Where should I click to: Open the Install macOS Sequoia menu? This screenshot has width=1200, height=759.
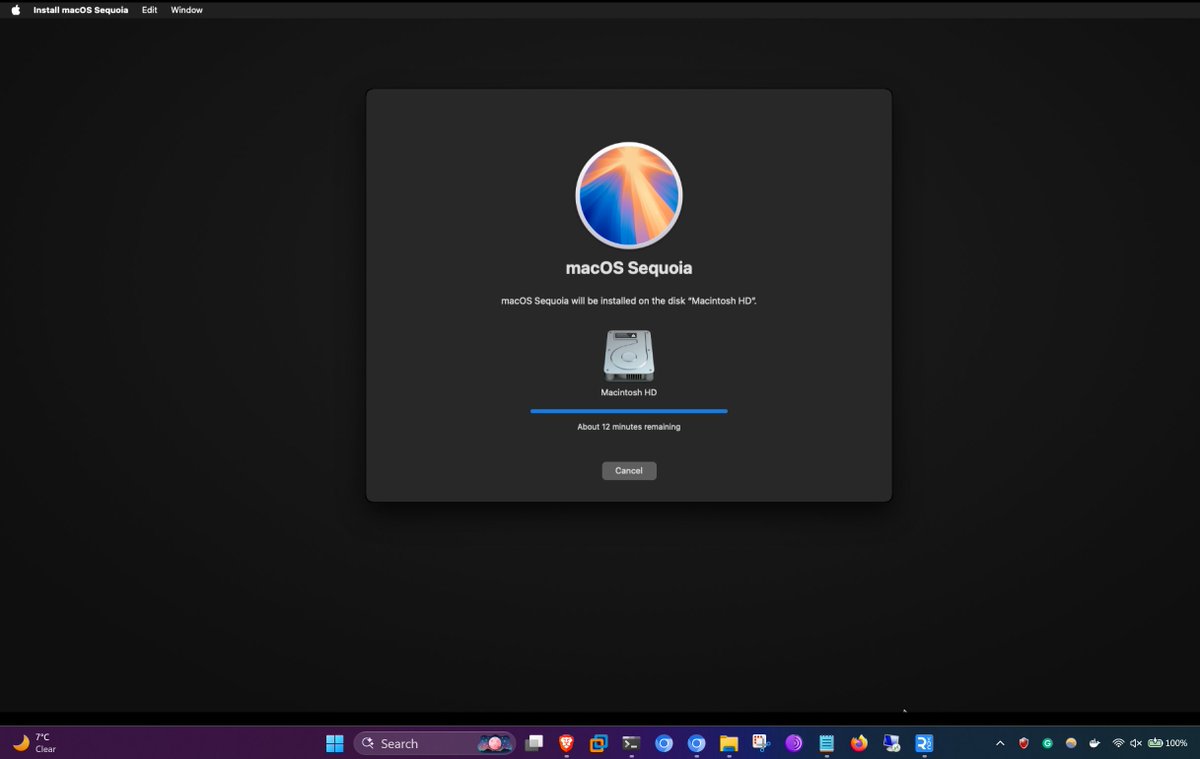click(x=81, y=10)
